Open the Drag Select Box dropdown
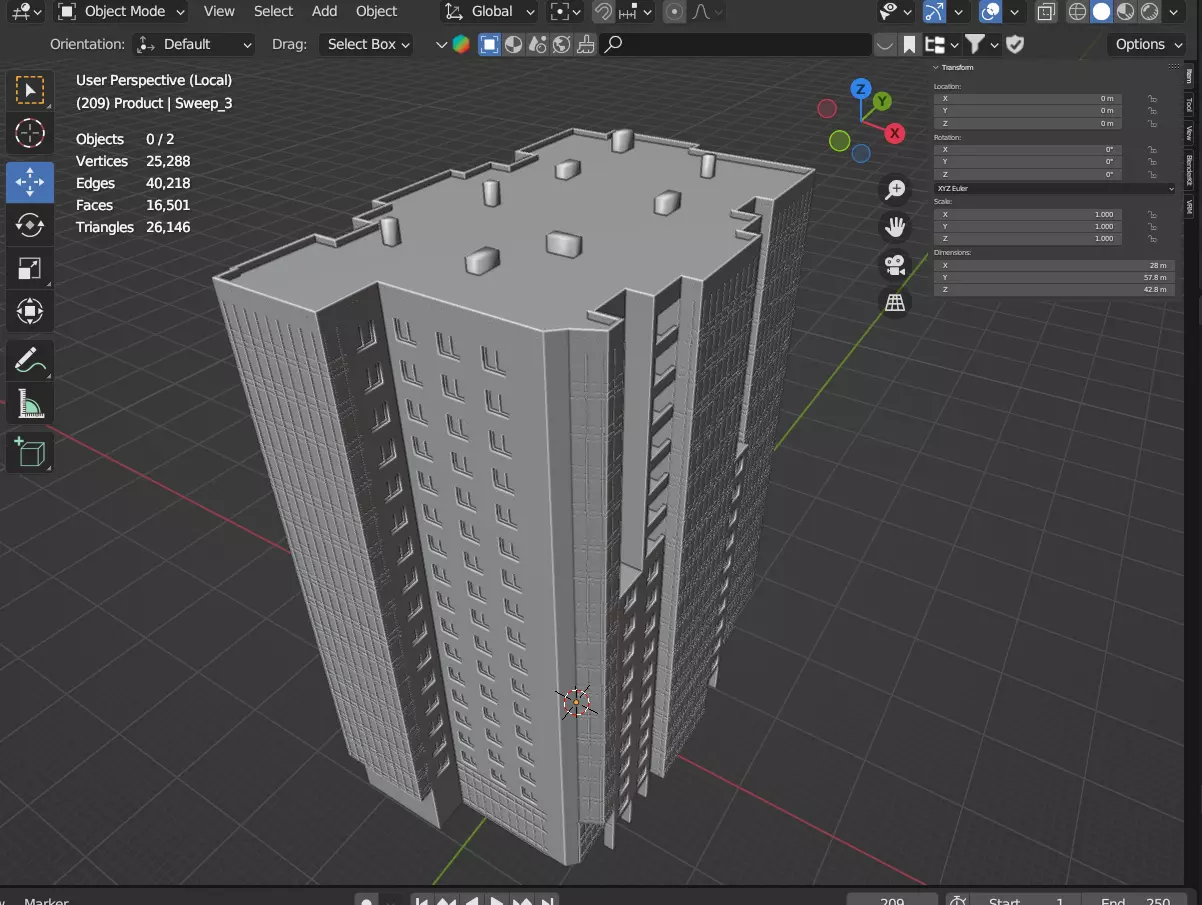 click(x=365, y=44)
